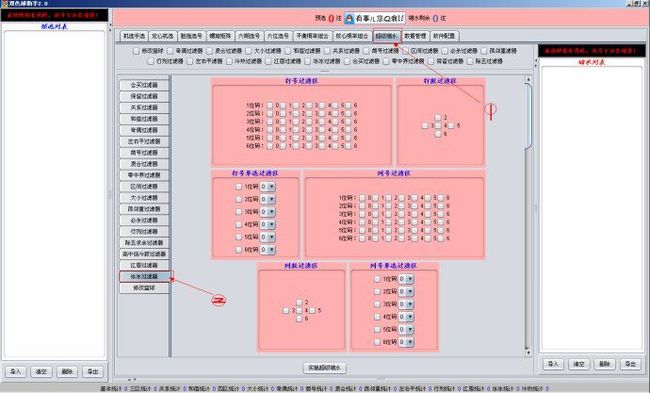Switch to the 机选手选 tab

134,36
